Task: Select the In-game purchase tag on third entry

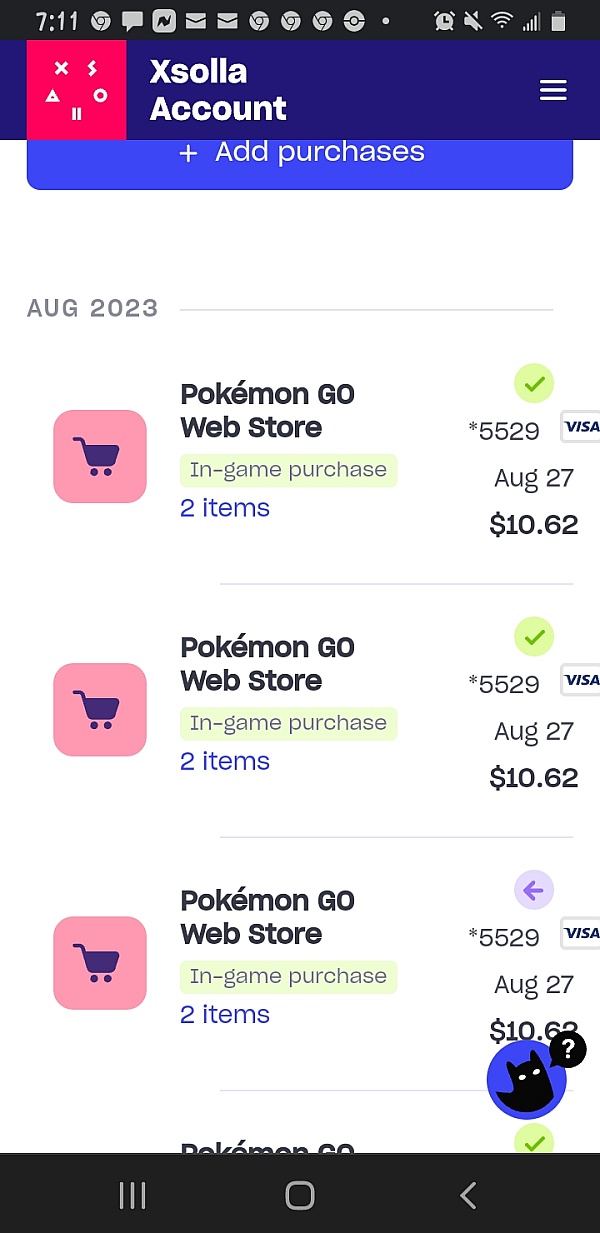Action: point(288,976)
